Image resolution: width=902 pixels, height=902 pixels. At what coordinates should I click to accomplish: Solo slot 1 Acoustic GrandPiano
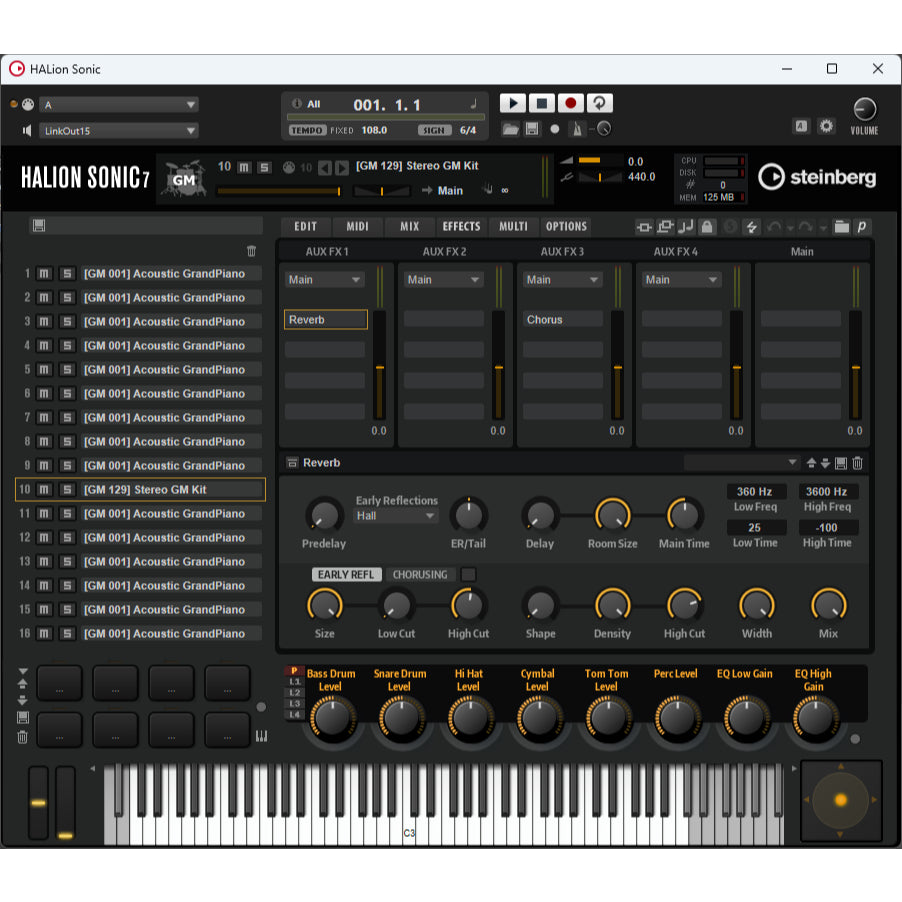pyautogui.click(x=65, y=273)
